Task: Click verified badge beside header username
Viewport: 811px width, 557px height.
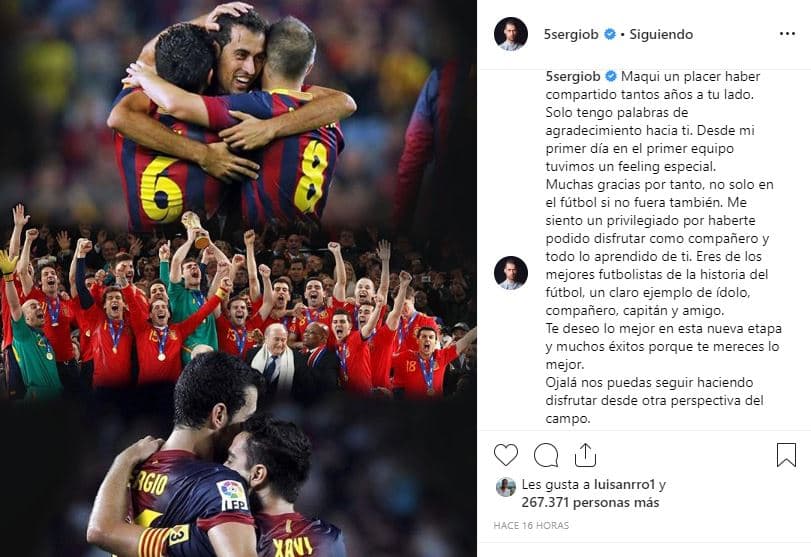Action: 610,34
